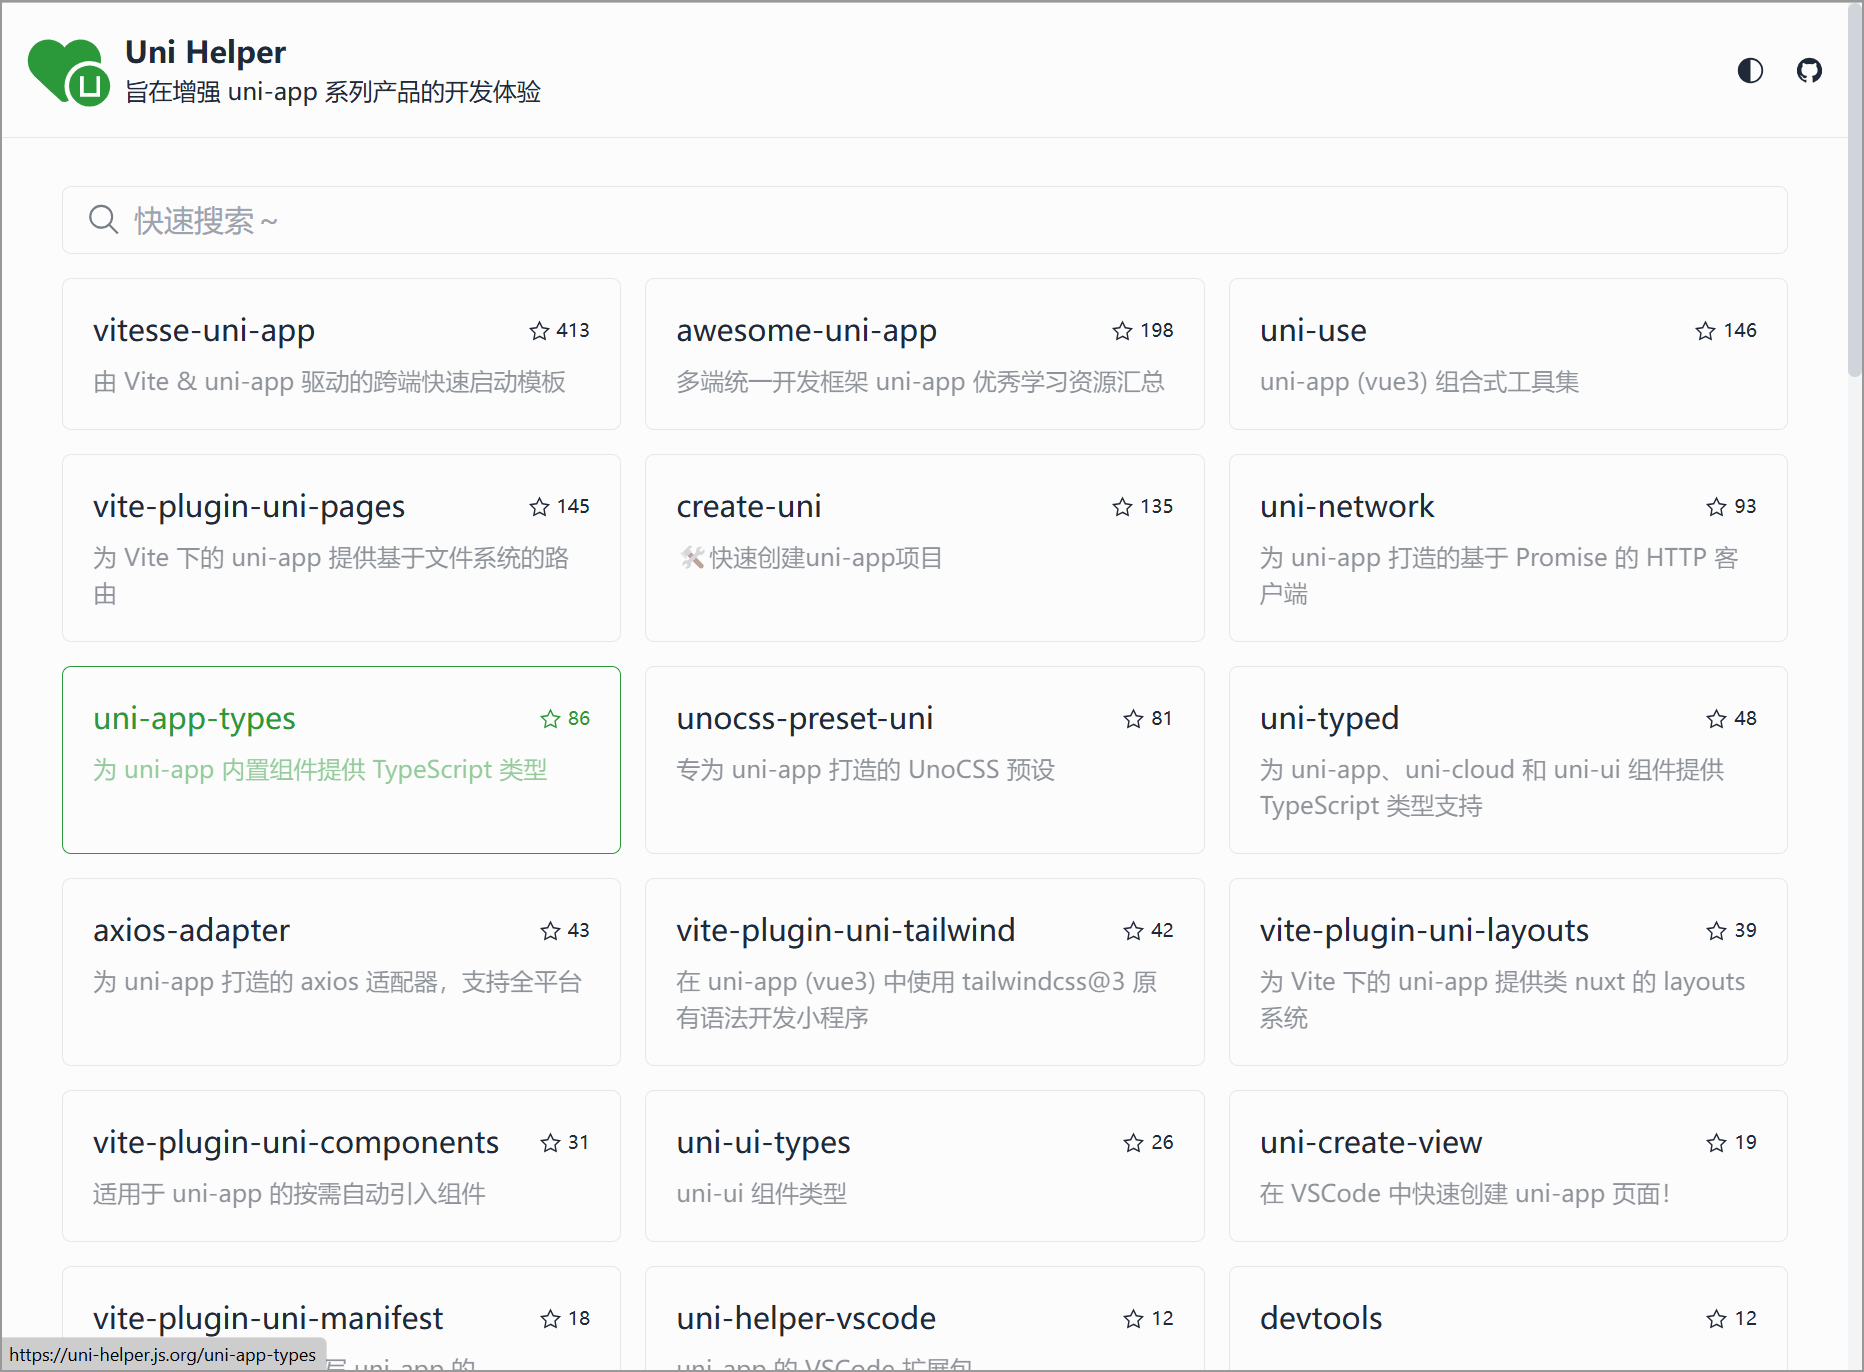Image resolution: width=1864 pixels, height=1372 pixels.
Task: Open vite-plugin-uni-components project title
Action: [x=295, y=1142]
